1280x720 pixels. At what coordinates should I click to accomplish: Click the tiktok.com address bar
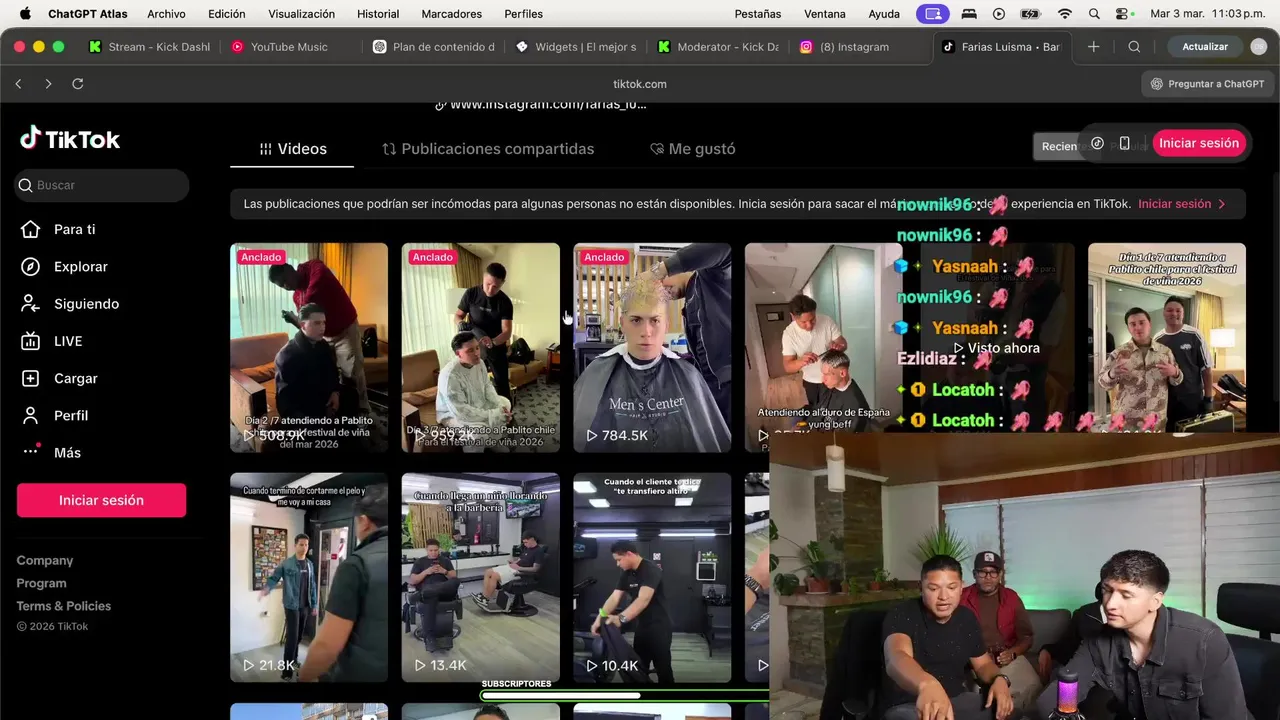(x=640, y=84)
